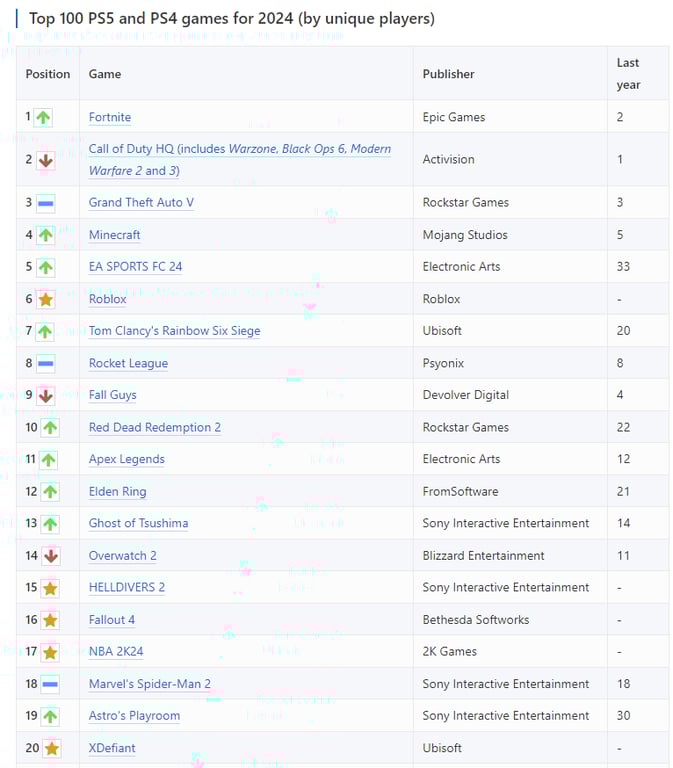Open the Call of Duty HQ link
The image size is (673, 768).
tap(240, 160)
